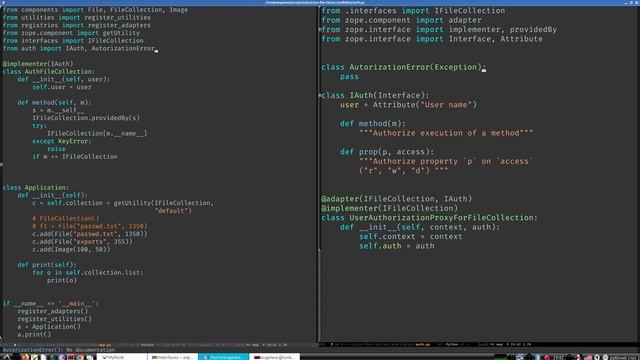Click the 'if m == IFileCollection' line
Screen dimensions: 640x360
(x=75, y=157)
